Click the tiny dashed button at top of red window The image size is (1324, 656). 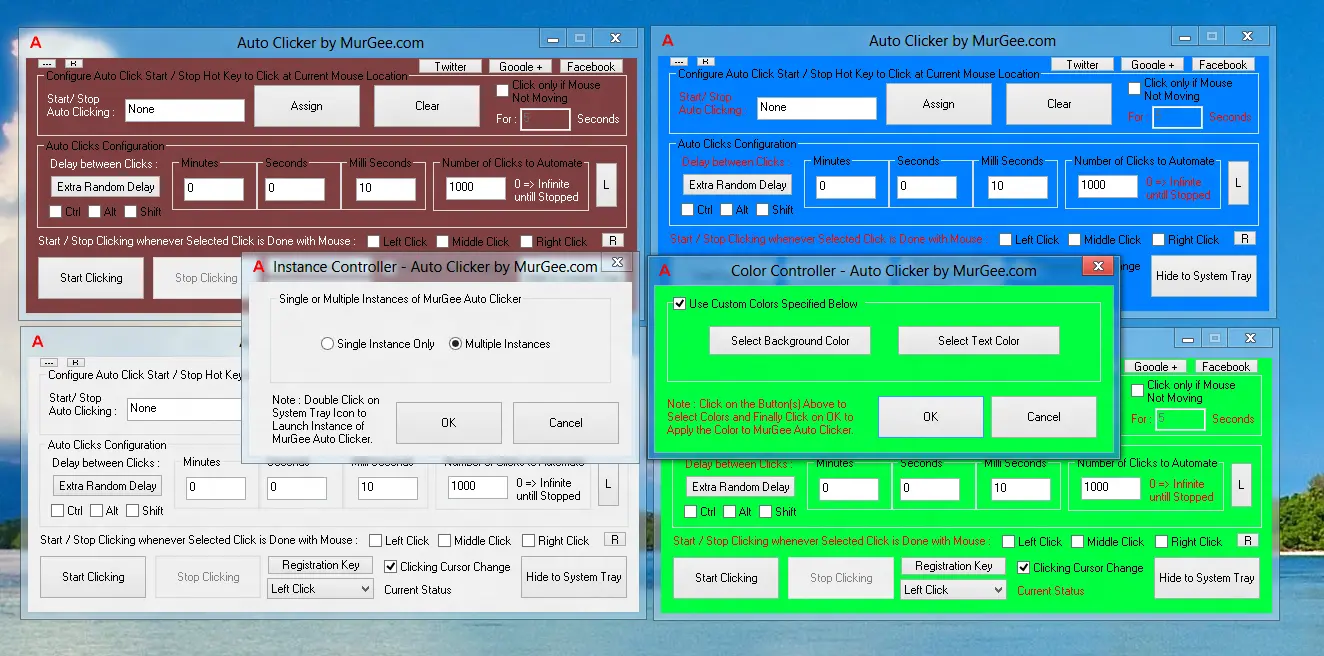[x=48, y=64]
